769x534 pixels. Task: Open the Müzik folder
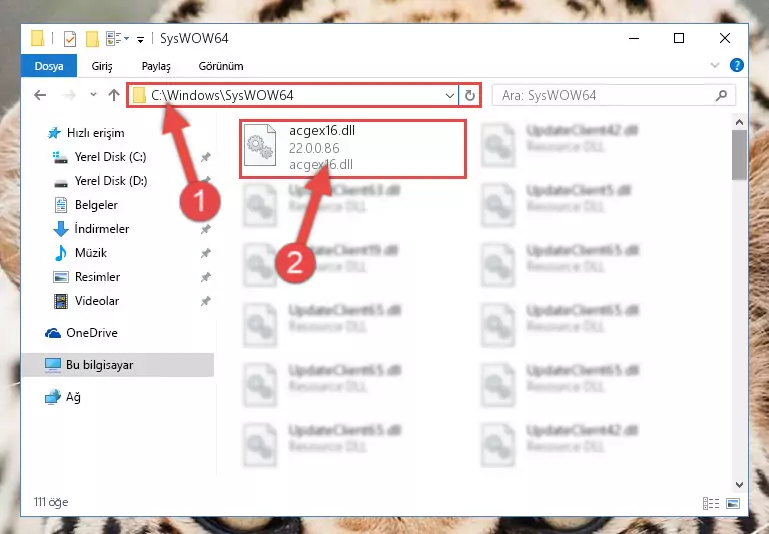pyautogui.click(x=91, y=253)
